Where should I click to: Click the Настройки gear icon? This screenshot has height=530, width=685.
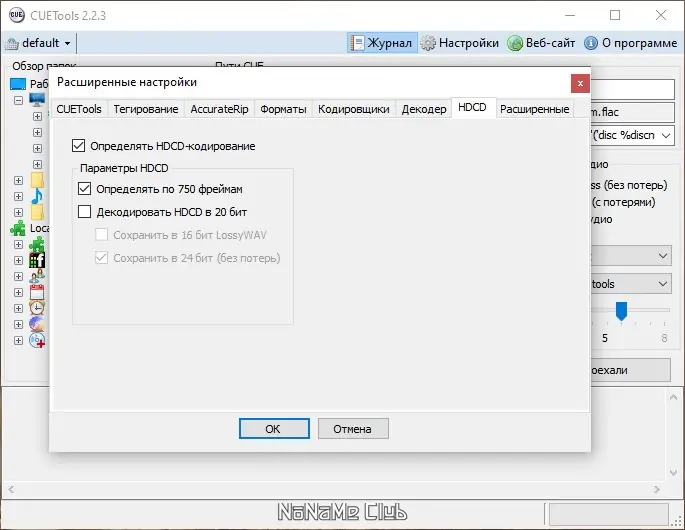pyautogui.click(x=428, y=43)
